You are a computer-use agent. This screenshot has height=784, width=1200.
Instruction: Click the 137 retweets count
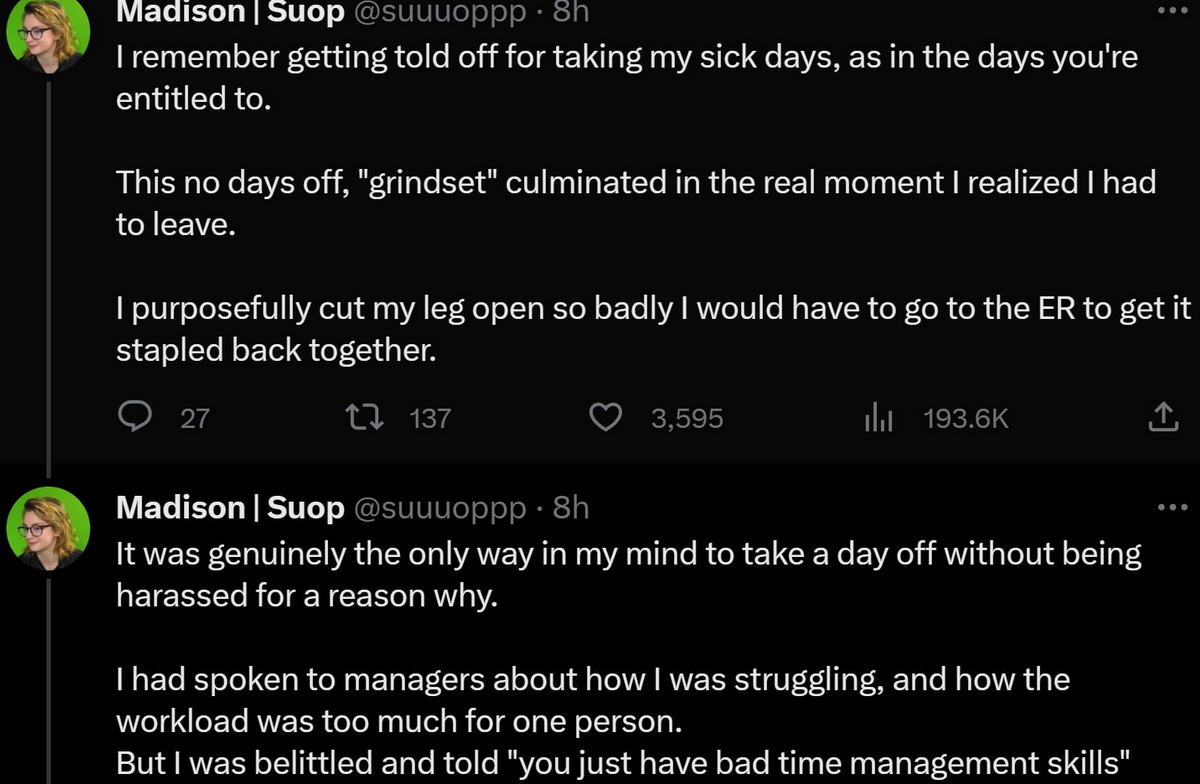431,418
